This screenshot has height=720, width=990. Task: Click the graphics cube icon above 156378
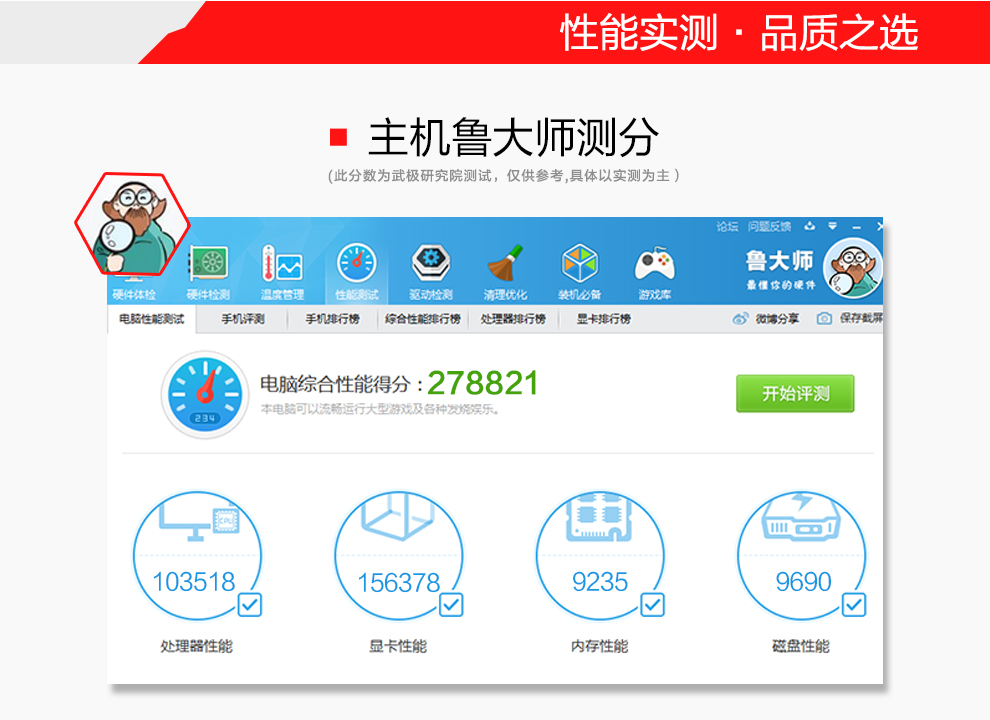coord(398,518)
